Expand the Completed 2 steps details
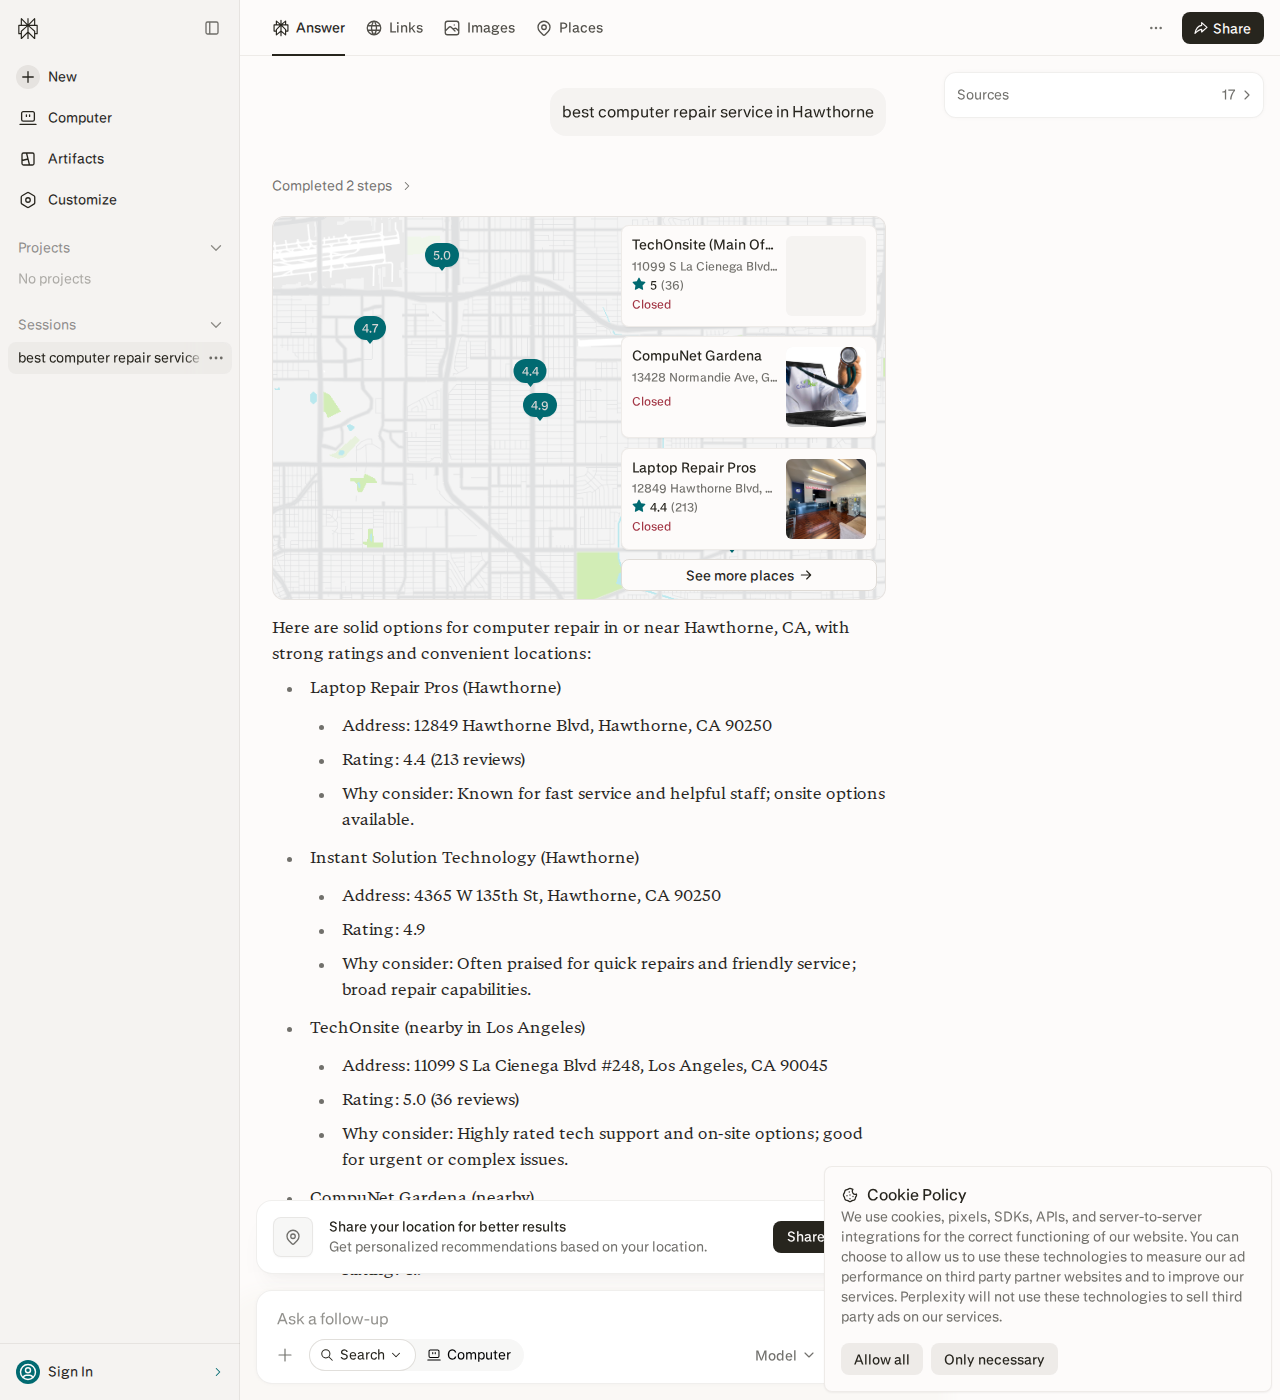Viewport: 1280px width, 1400px height. (342, 186)
